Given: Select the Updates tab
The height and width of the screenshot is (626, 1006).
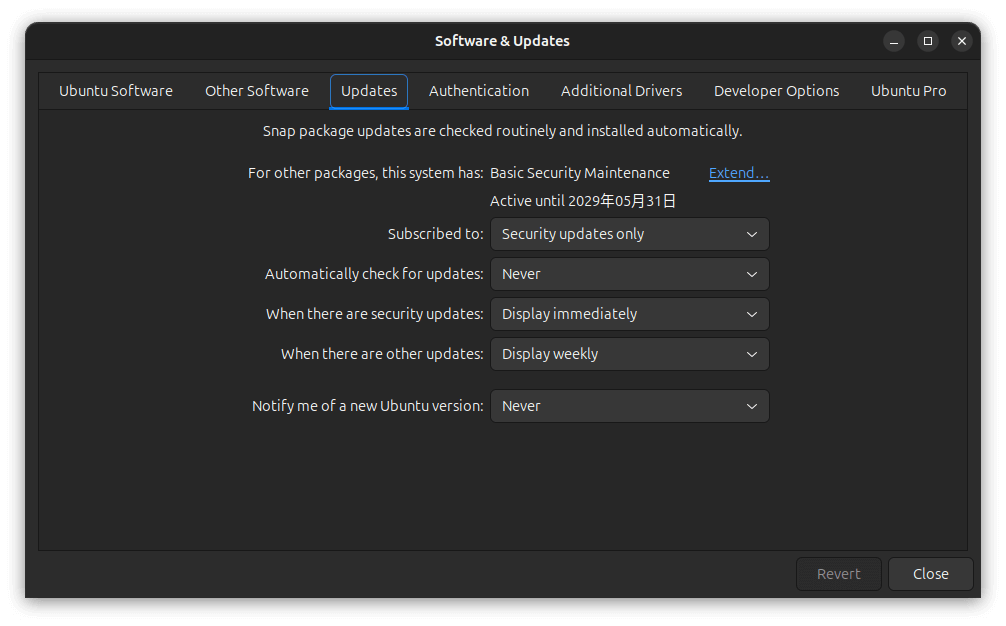Looking at the screenshot, I should click(369, 91).
